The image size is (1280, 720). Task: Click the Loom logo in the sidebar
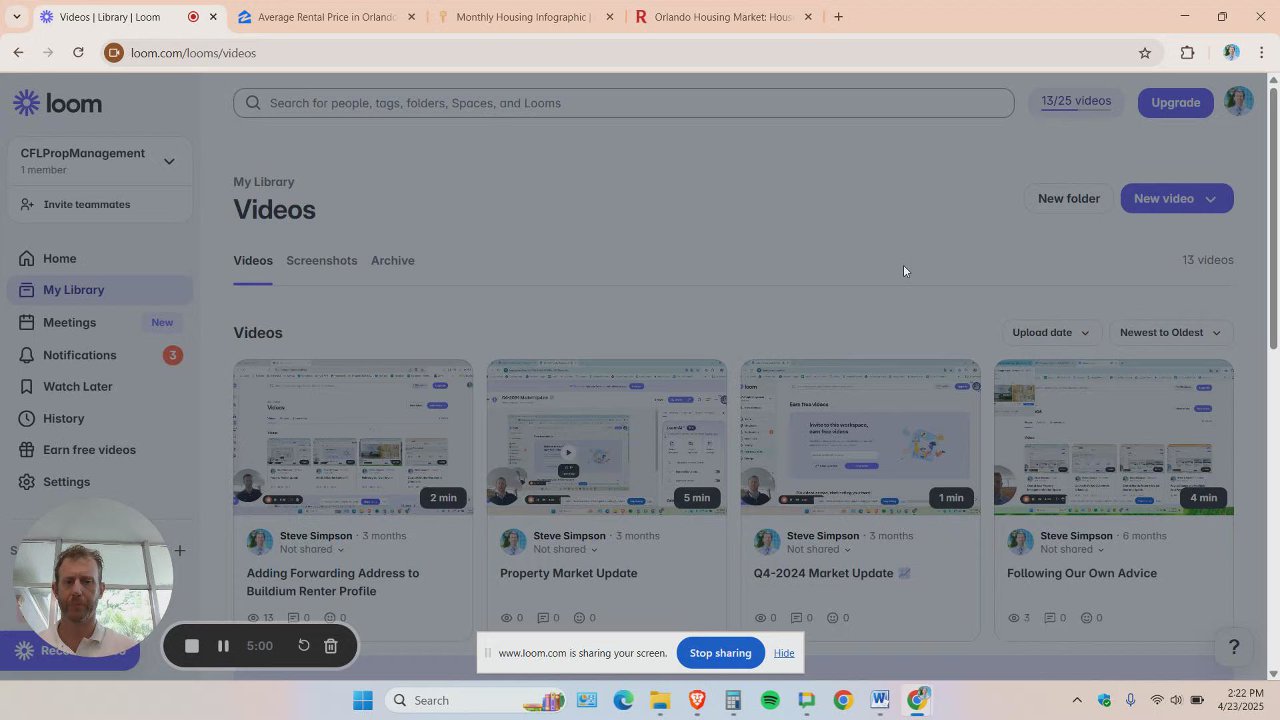point(58,103)
